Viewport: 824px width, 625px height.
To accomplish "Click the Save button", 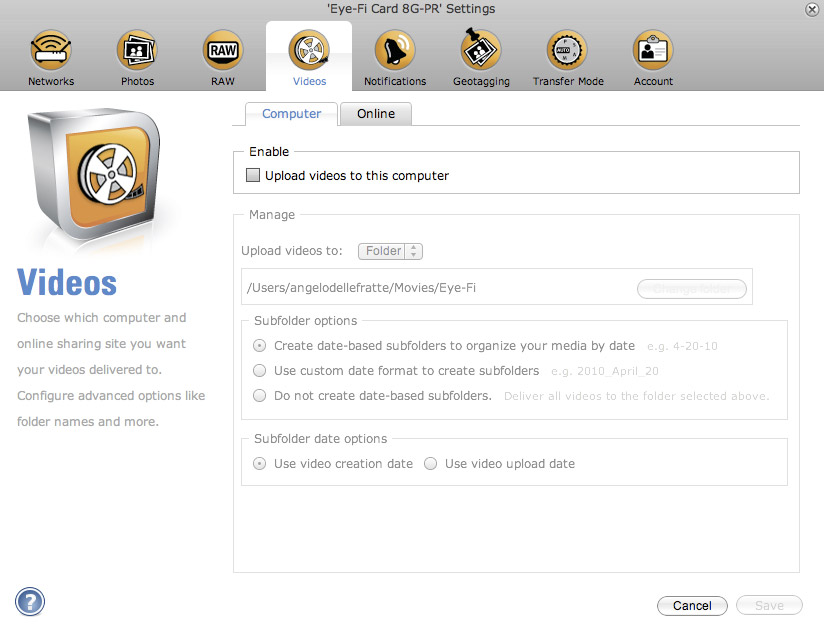I will point(769,606).
